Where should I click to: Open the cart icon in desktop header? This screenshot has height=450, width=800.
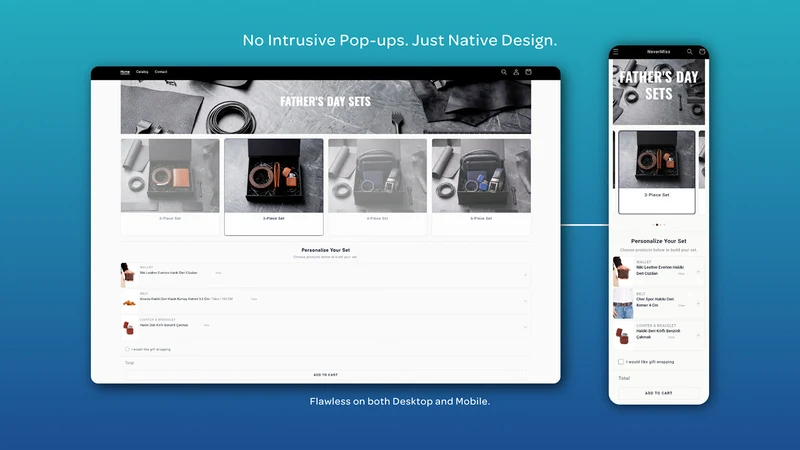(x=529, y=72)
